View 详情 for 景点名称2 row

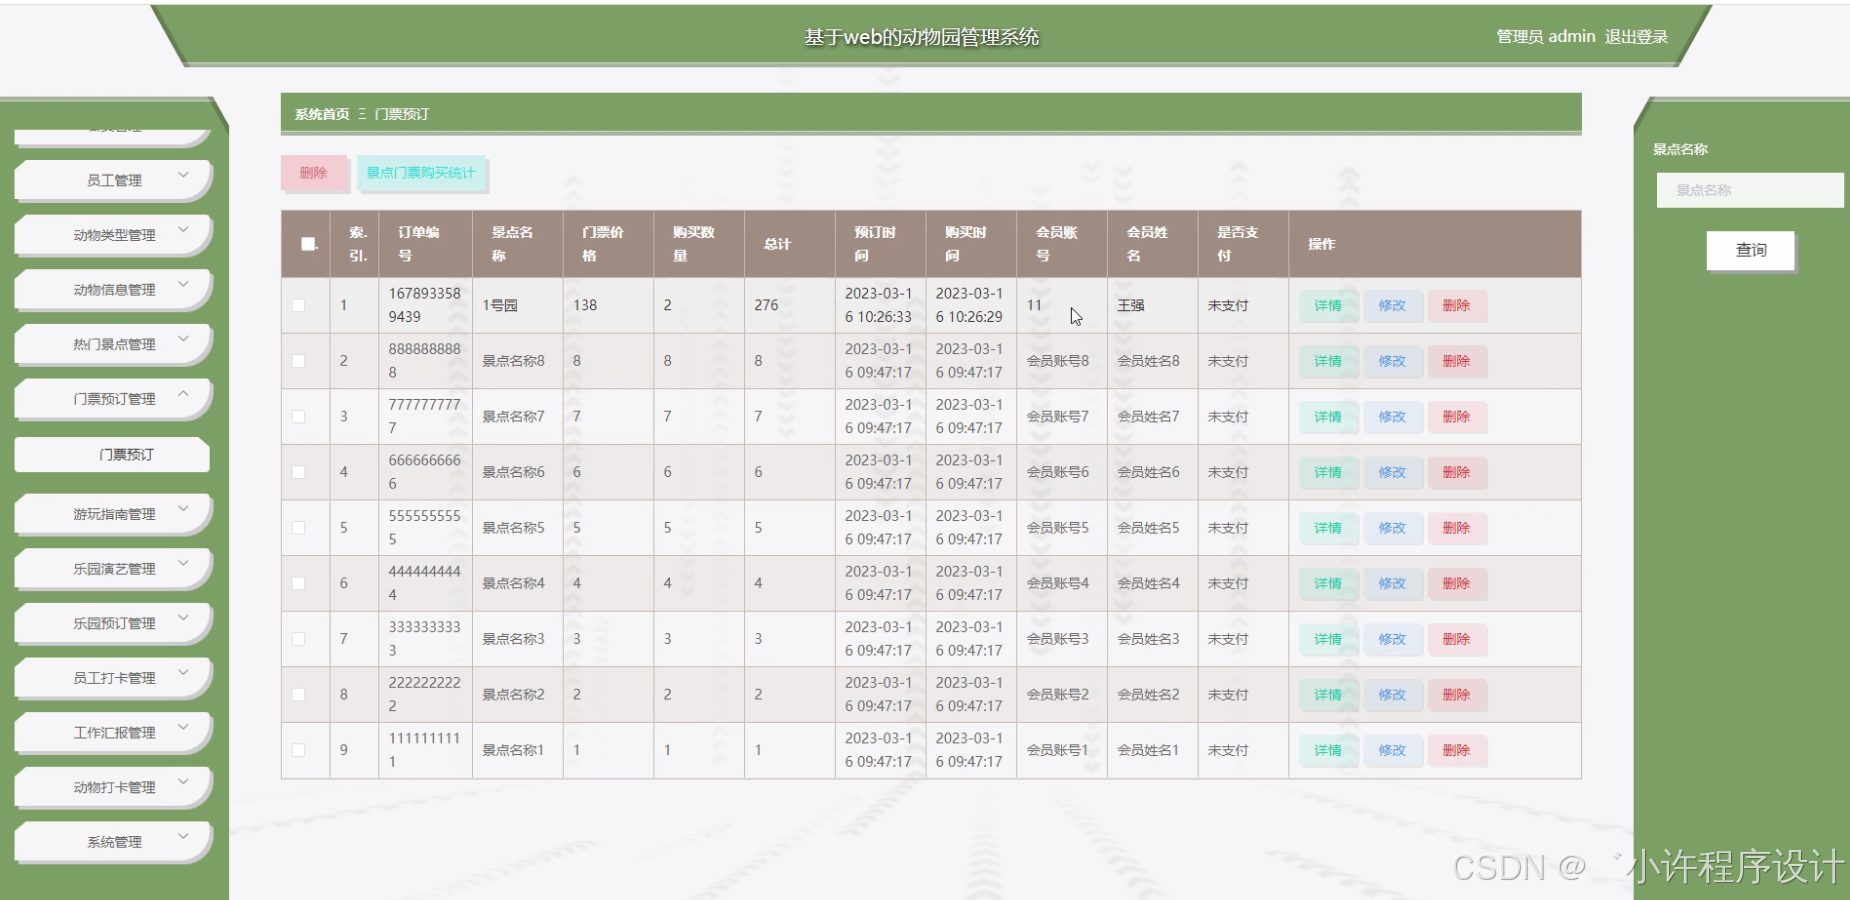[1328, 694]
